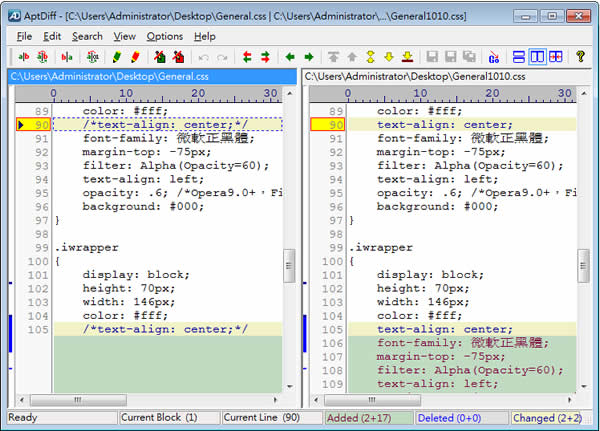The width and height of the screenshot is (600, 431).
Task: Click the green right arrow toolbar icon
Action: pos(308,57)
